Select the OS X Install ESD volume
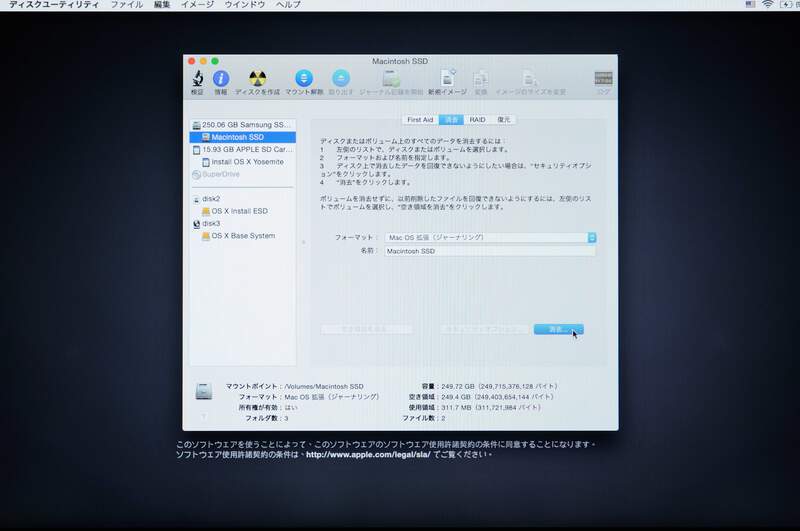This screenshot has height=531, width=800. click(242, 211)
